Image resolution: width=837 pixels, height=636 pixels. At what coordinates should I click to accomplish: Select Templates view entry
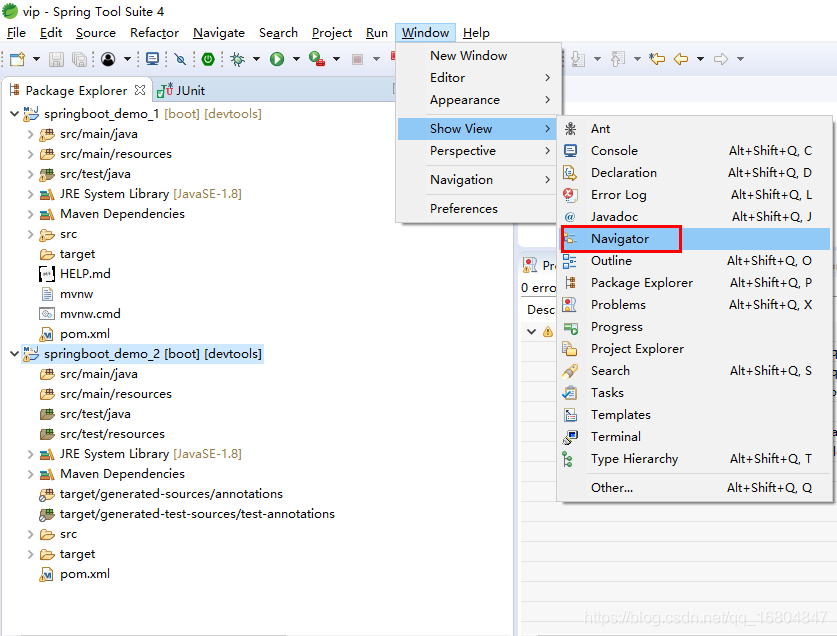click(693, 414)
